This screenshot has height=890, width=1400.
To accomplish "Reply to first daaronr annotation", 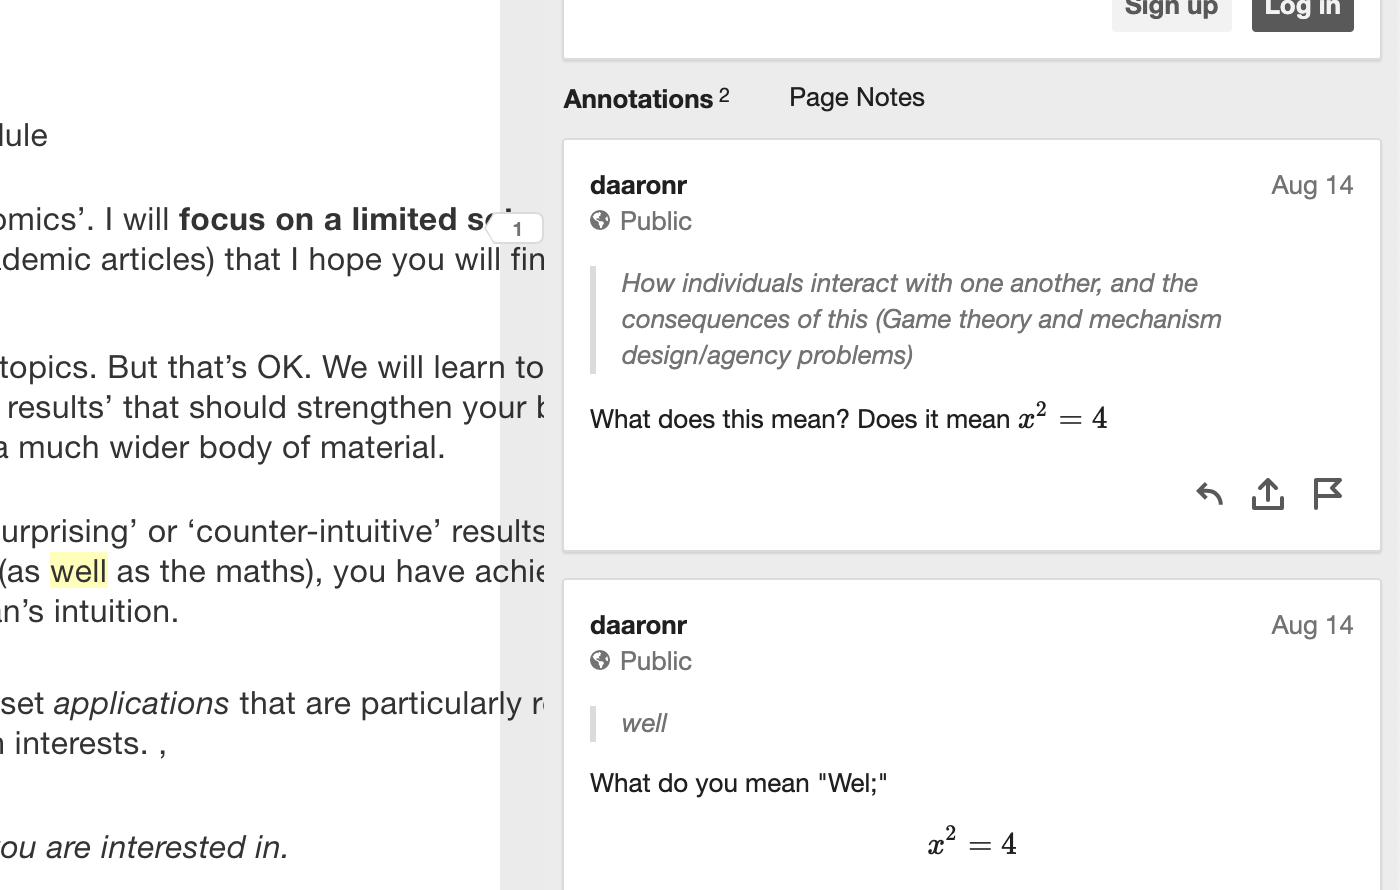I will click(1210, 494).
